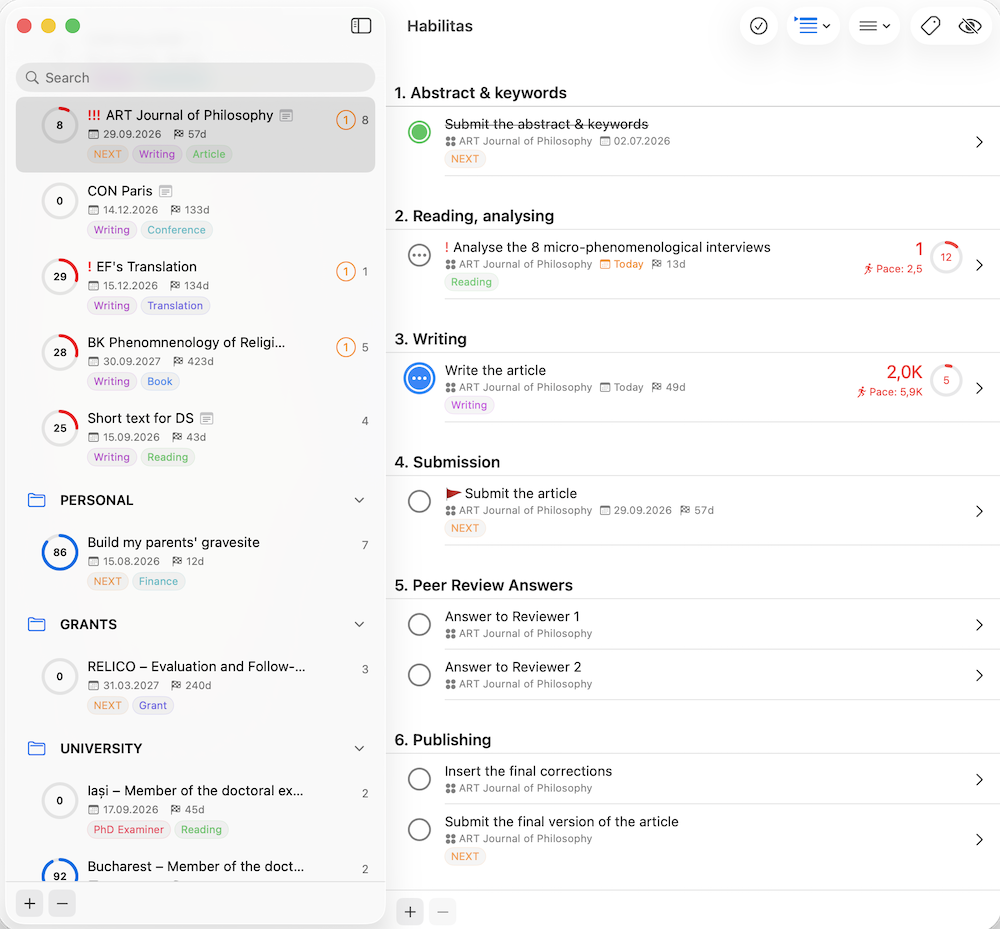Add a task with plus button in task pane

pos(410,912)
